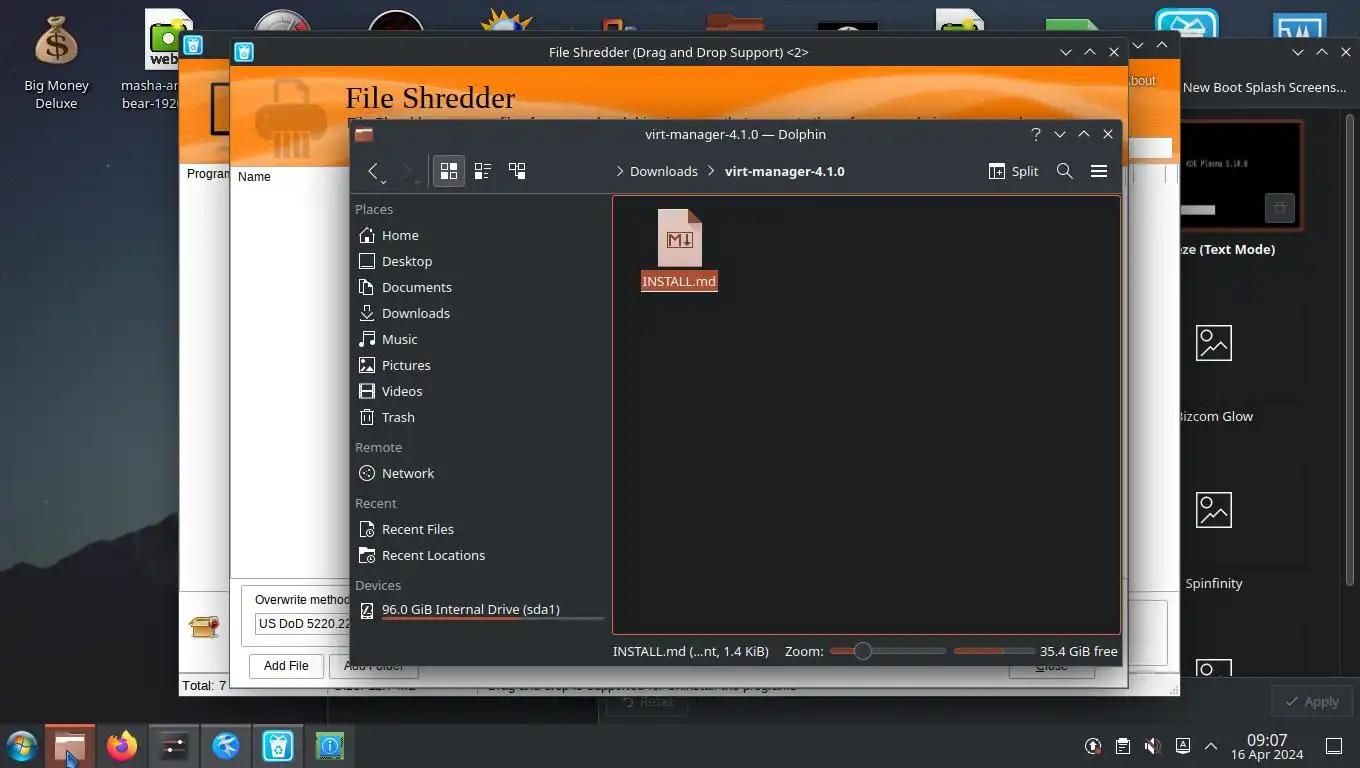Expand hidden system tray icons arrow

click(1211, 746)
